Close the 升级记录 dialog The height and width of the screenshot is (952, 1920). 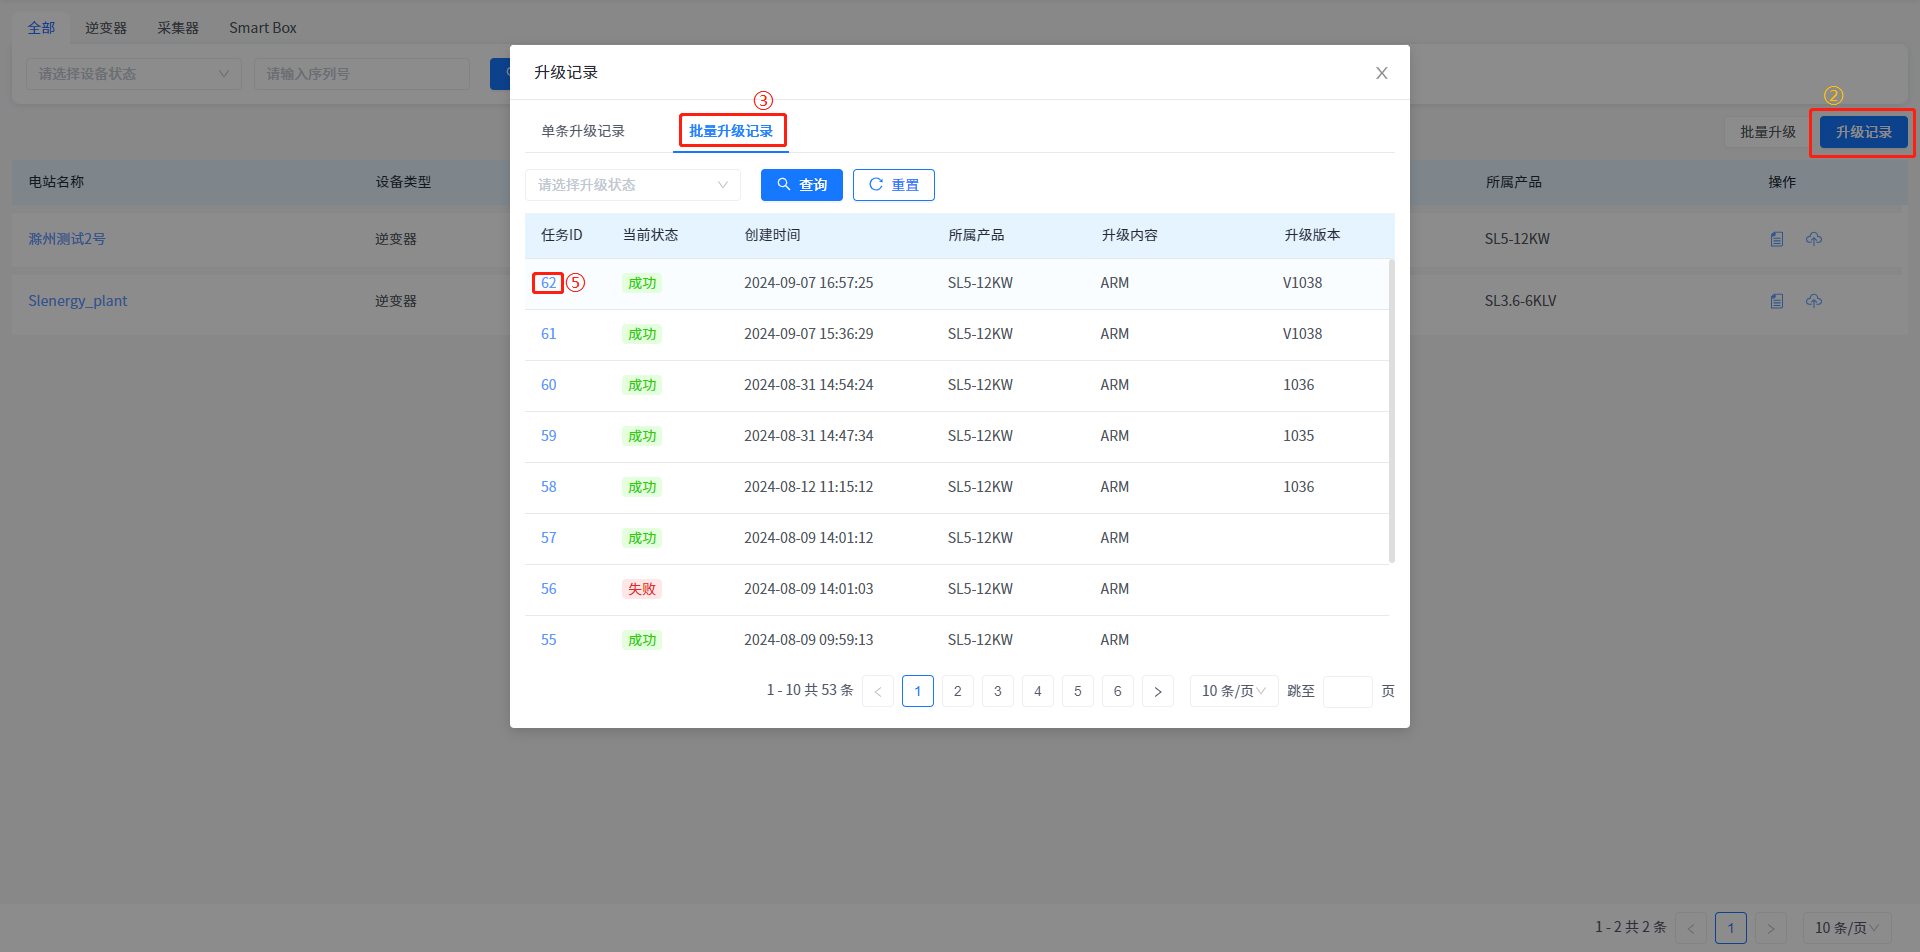coord(1381,73)
